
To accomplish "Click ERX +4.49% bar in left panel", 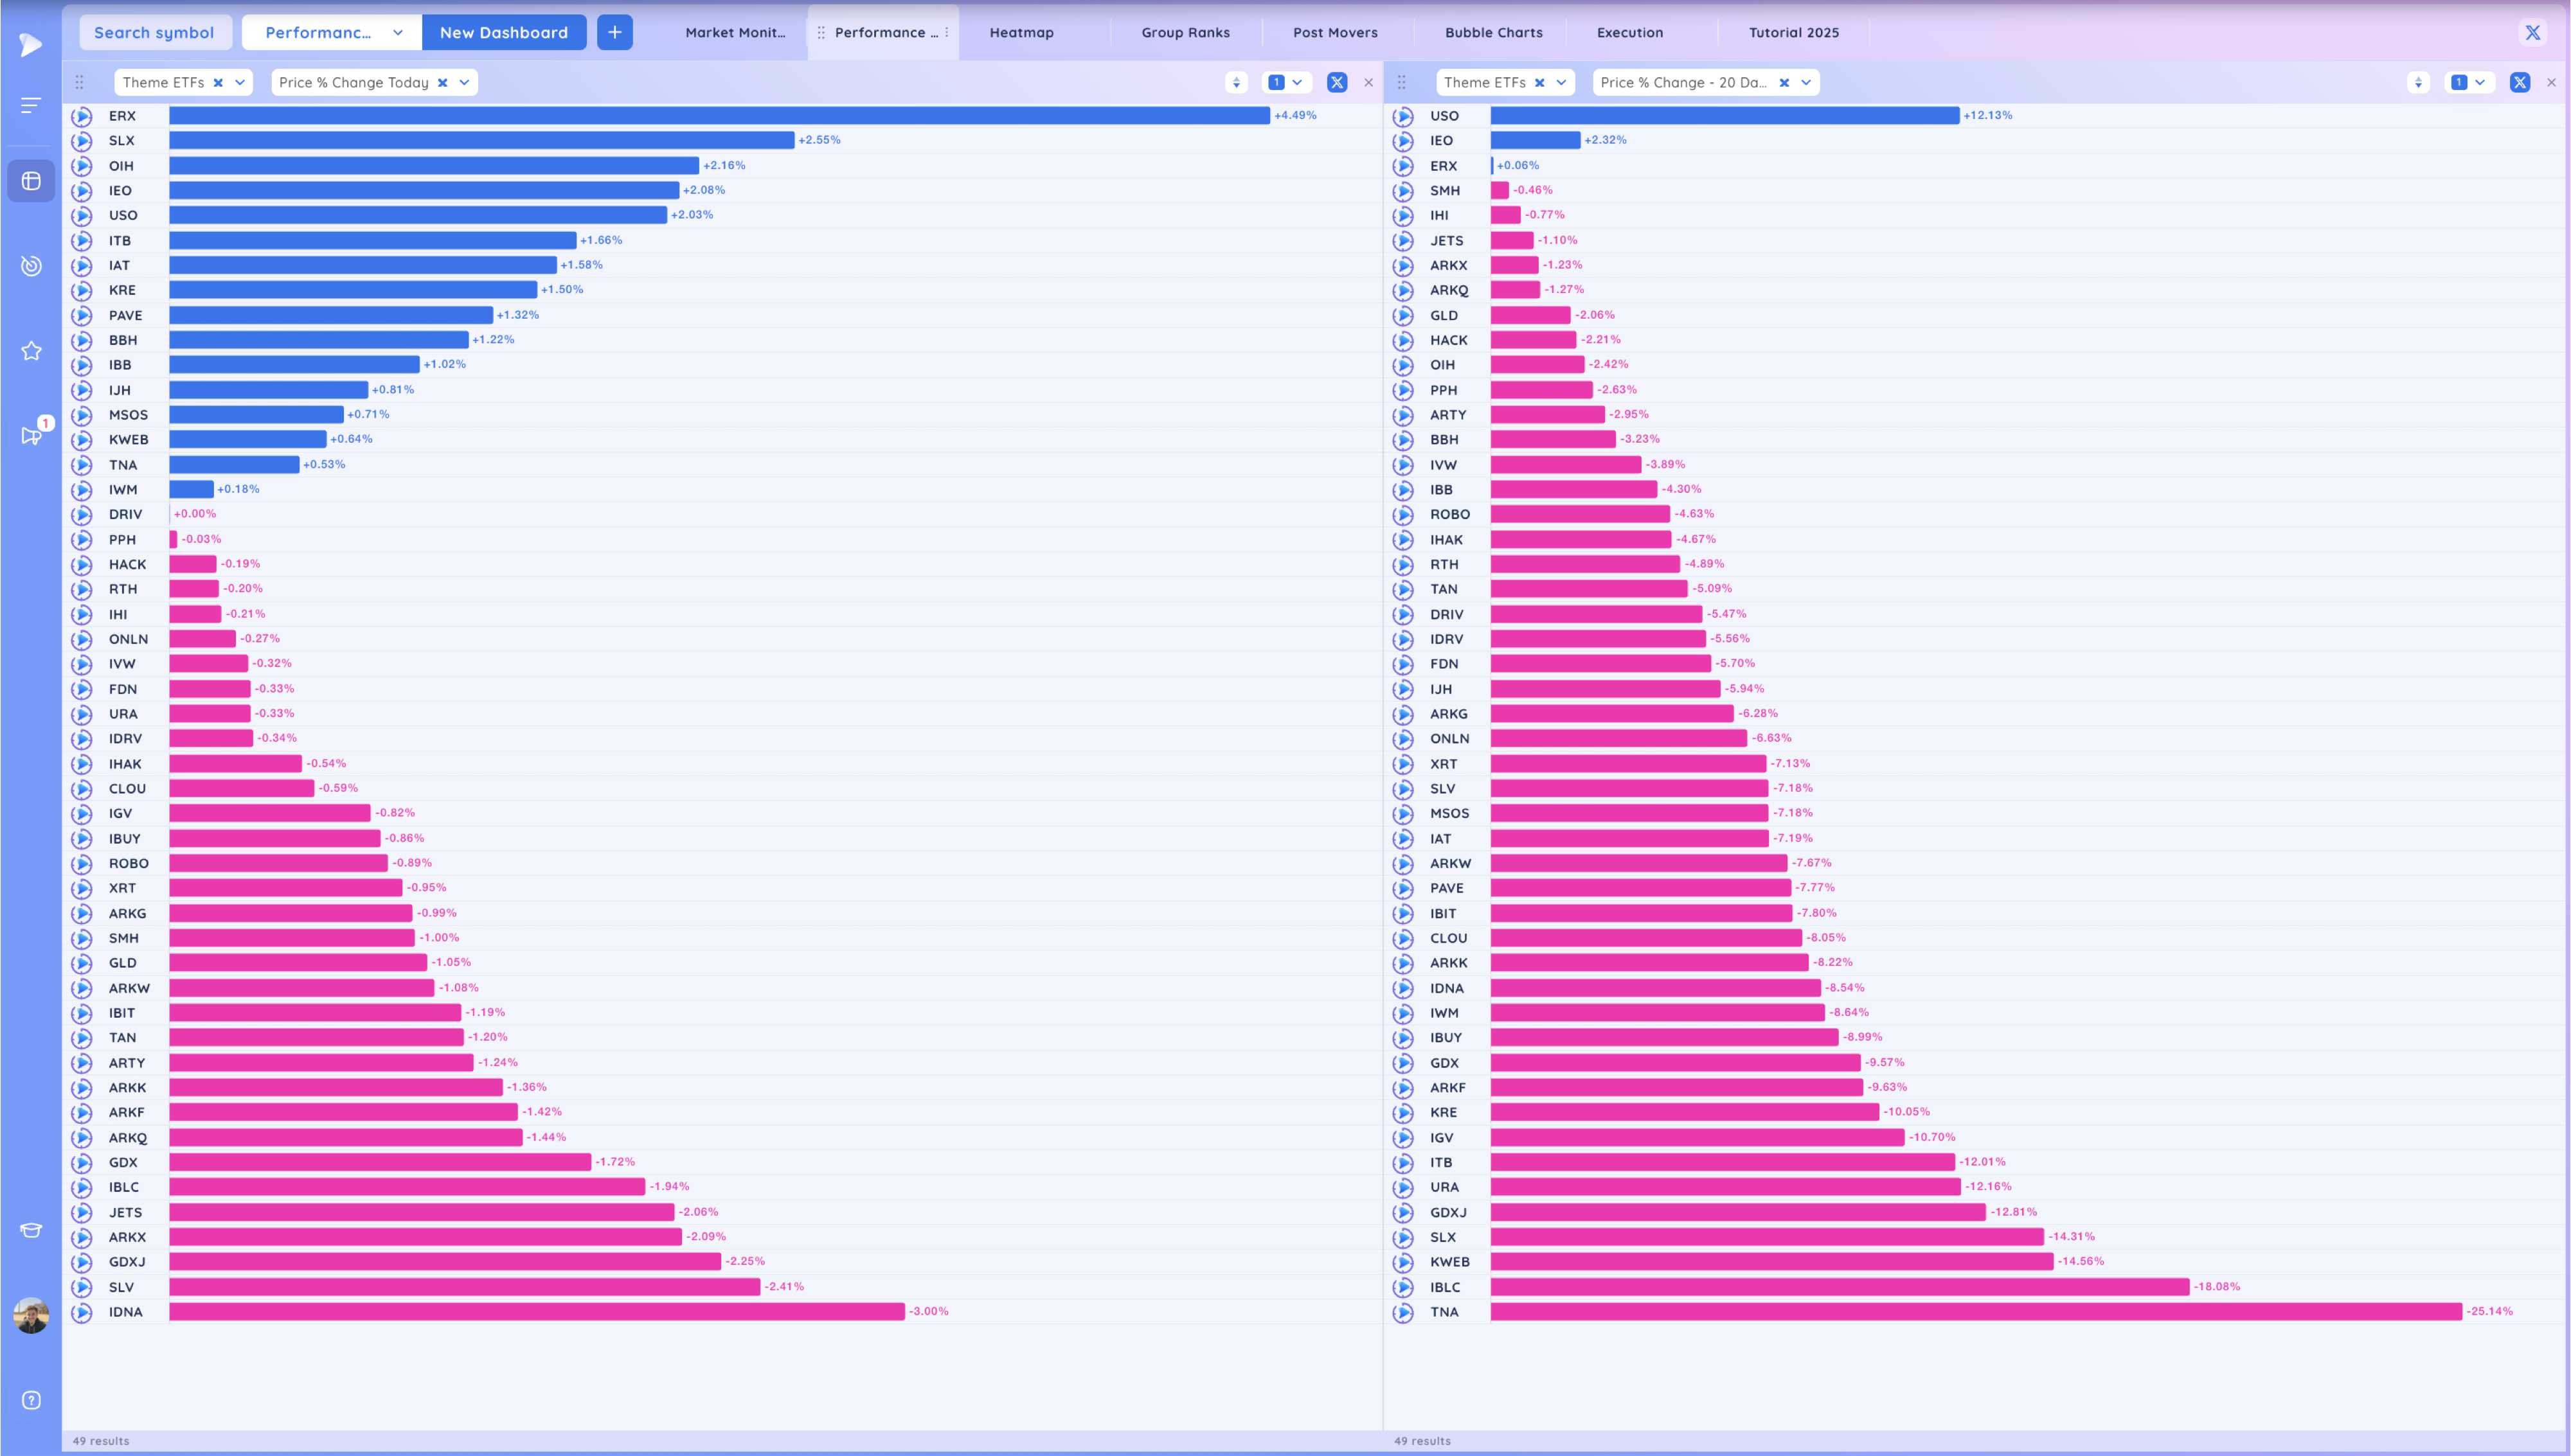I will click(719, 116).
